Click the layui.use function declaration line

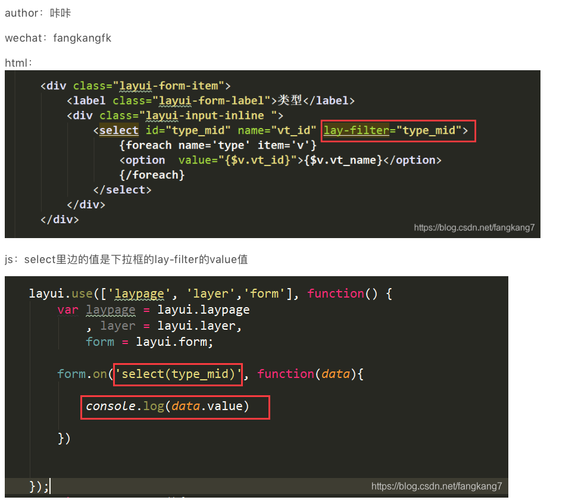coord(210,294)
